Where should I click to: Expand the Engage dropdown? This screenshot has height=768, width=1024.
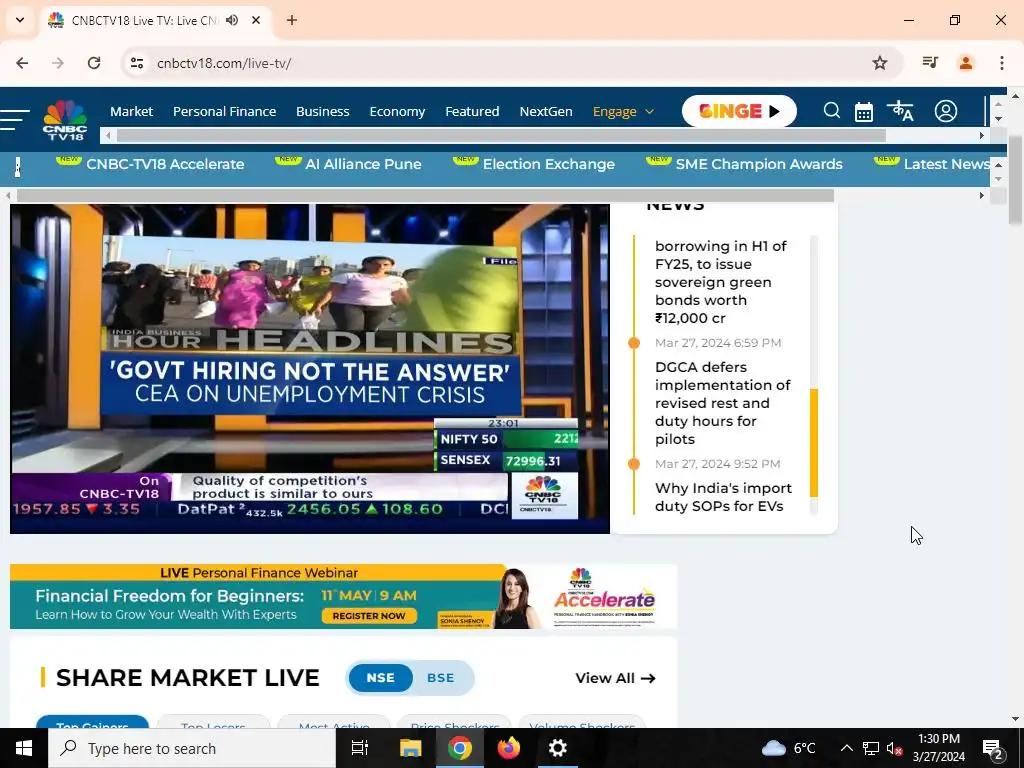pyautogui.click(x=623, y=112)
